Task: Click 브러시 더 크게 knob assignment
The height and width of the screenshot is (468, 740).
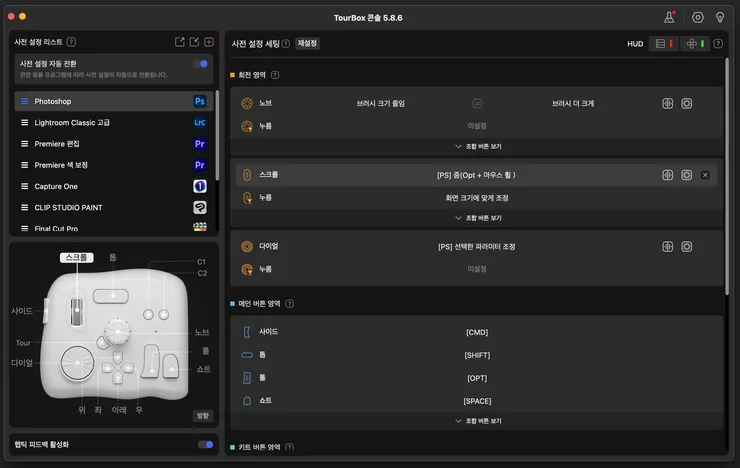Action: [x=573, y=103]
